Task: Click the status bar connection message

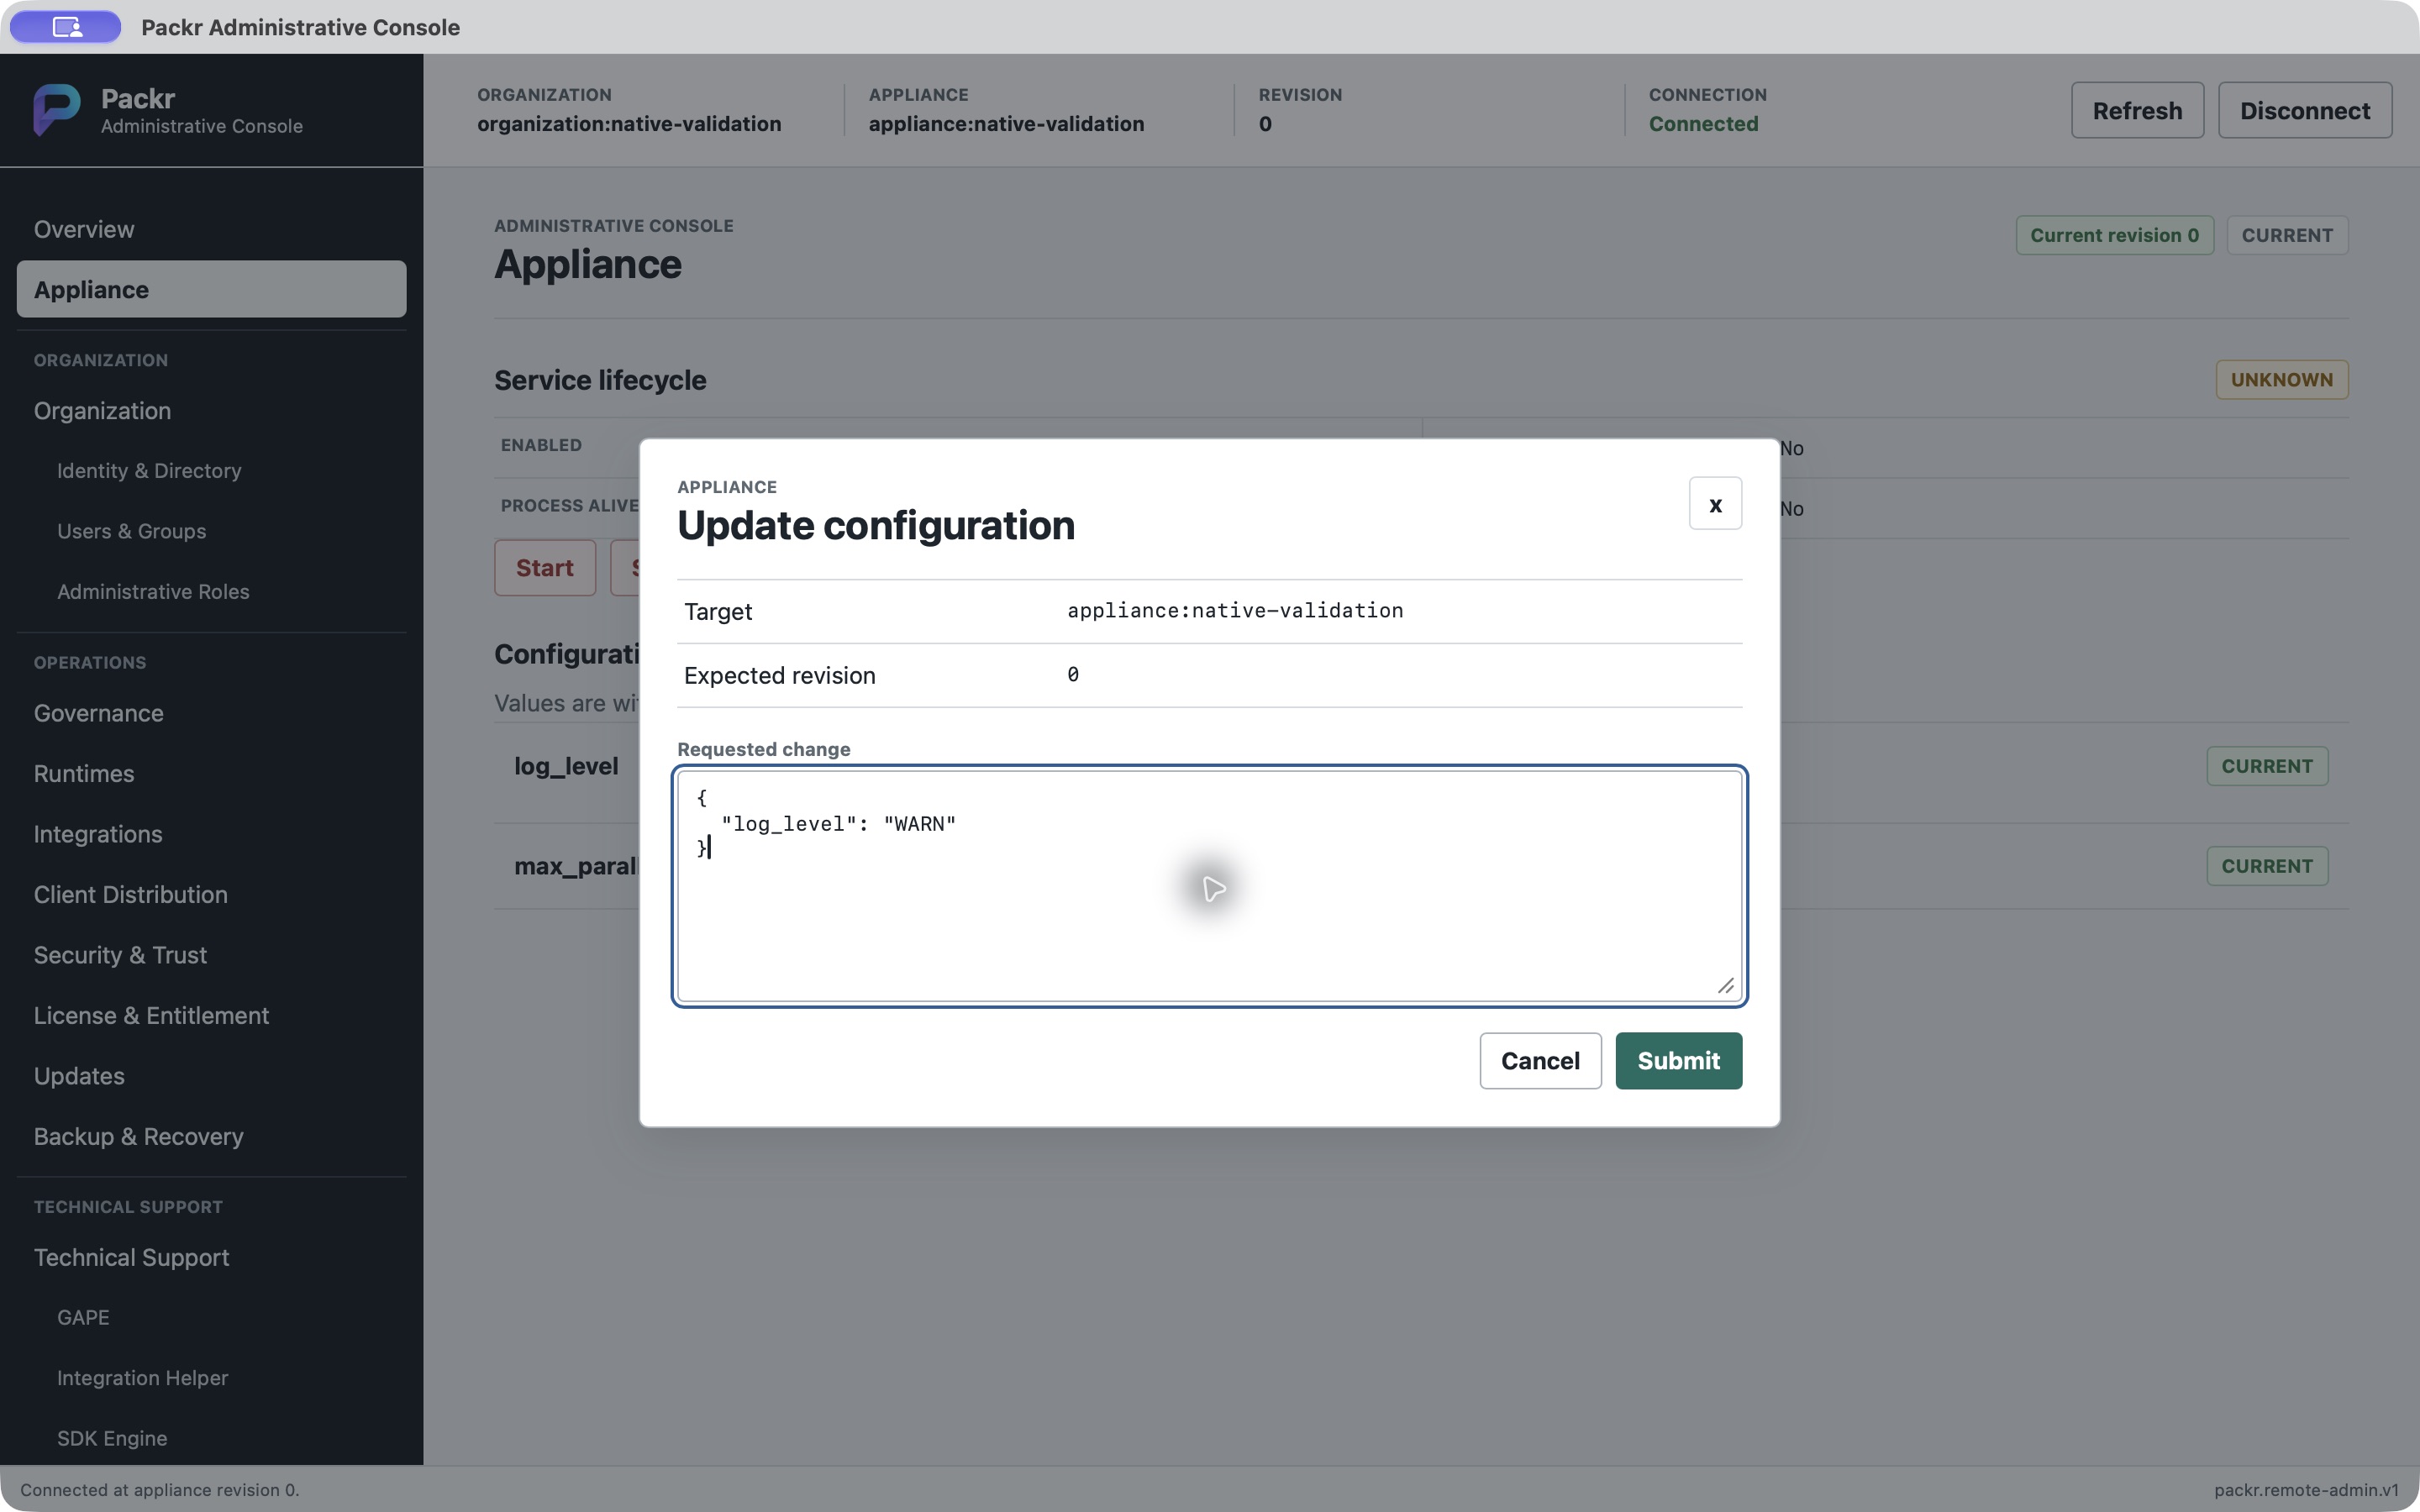Action: pyautogui.click(x=160, y=1490)
